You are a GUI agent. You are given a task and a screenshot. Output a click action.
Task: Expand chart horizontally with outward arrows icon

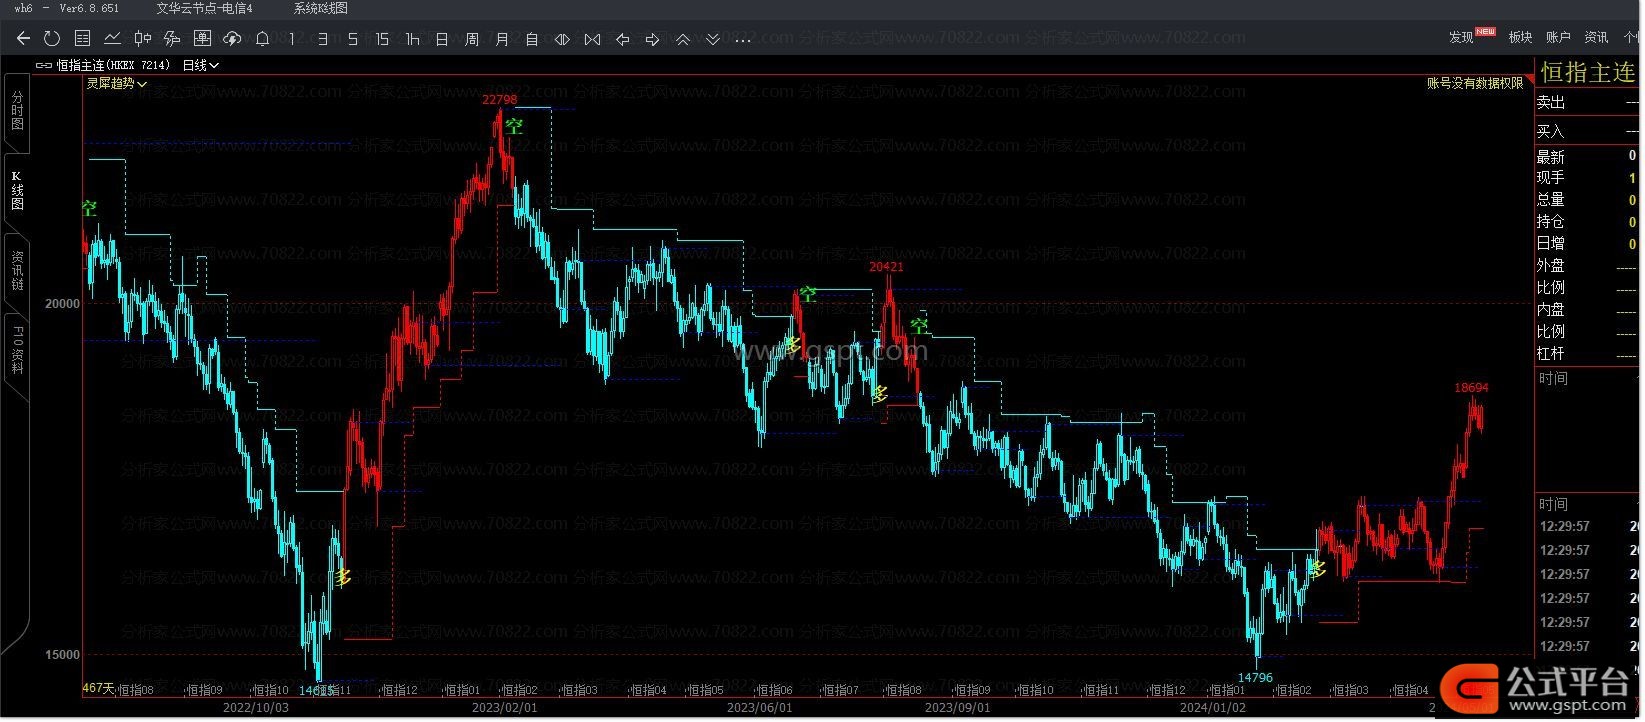coord(562,39)
